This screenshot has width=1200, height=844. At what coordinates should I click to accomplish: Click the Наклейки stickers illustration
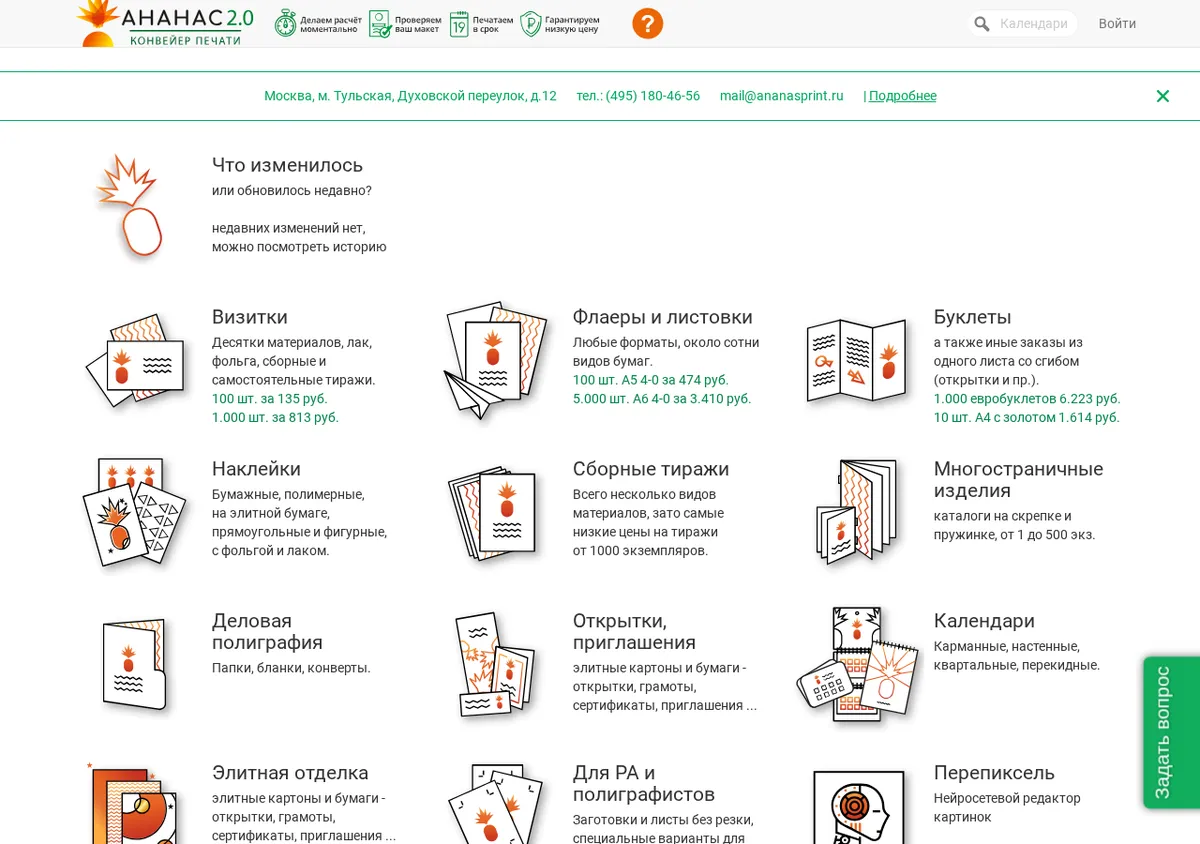tap(134, 512)
